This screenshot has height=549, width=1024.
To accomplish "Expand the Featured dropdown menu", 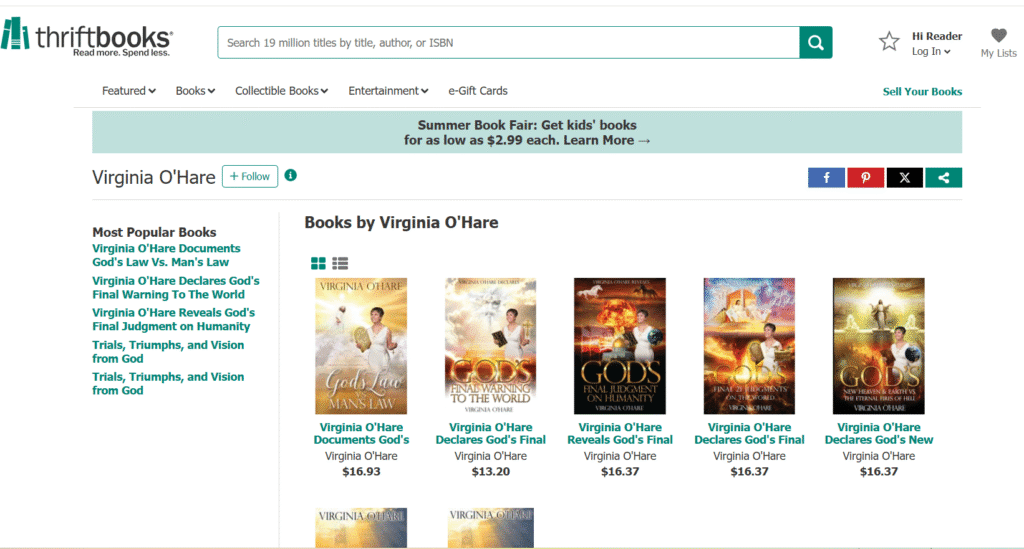I will (128, 91).
